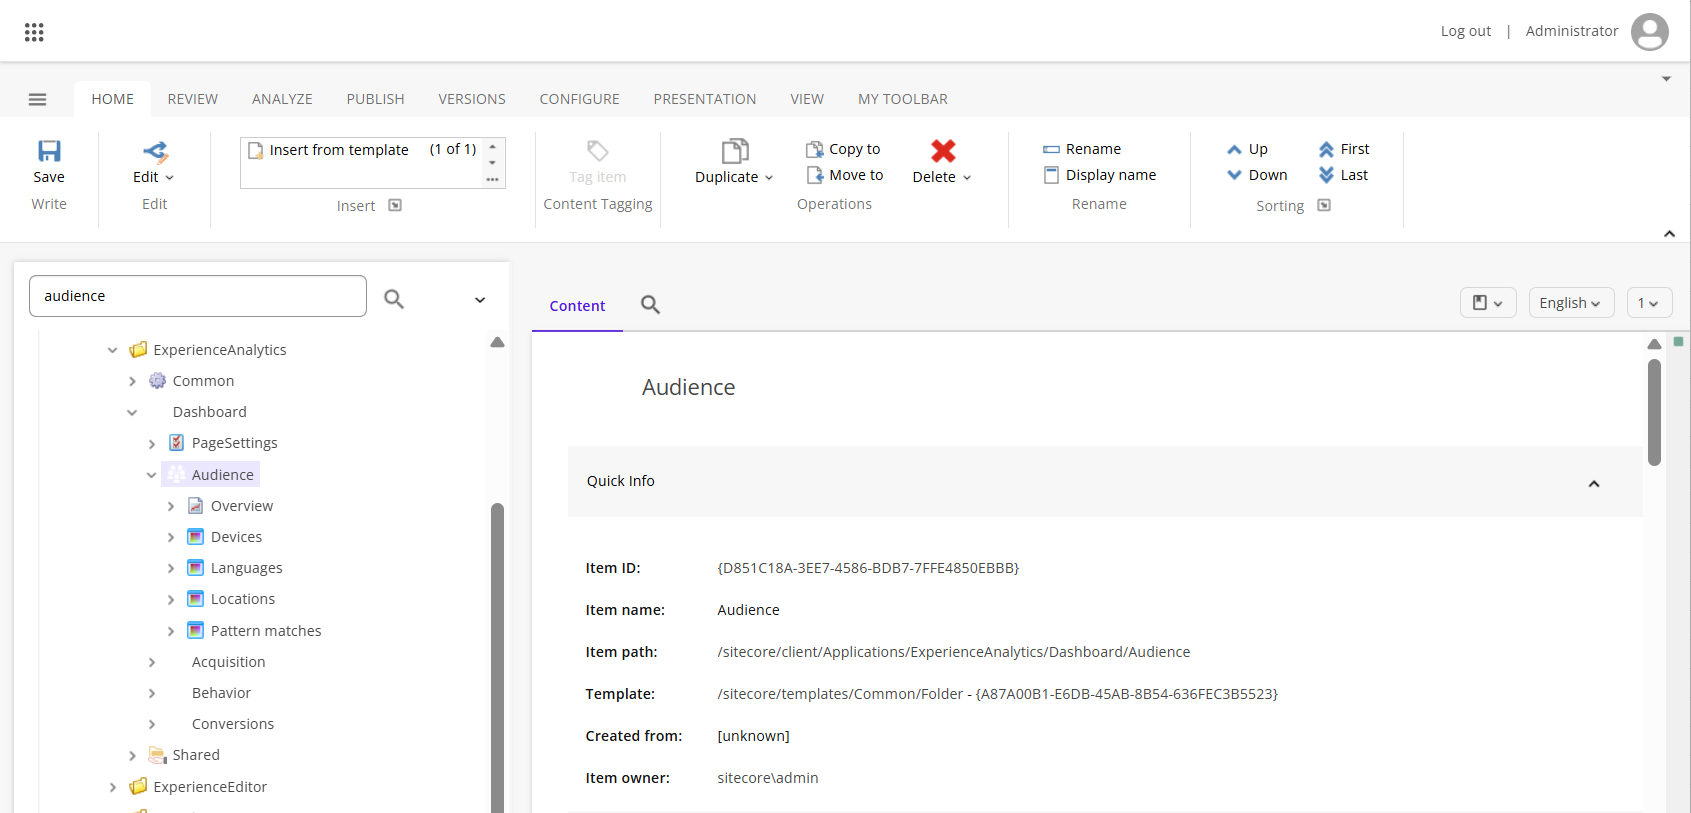Click the ExperienceAnalytics folder icon
1691x813 pixels.
pyautogui.click(x=138, y=350)
